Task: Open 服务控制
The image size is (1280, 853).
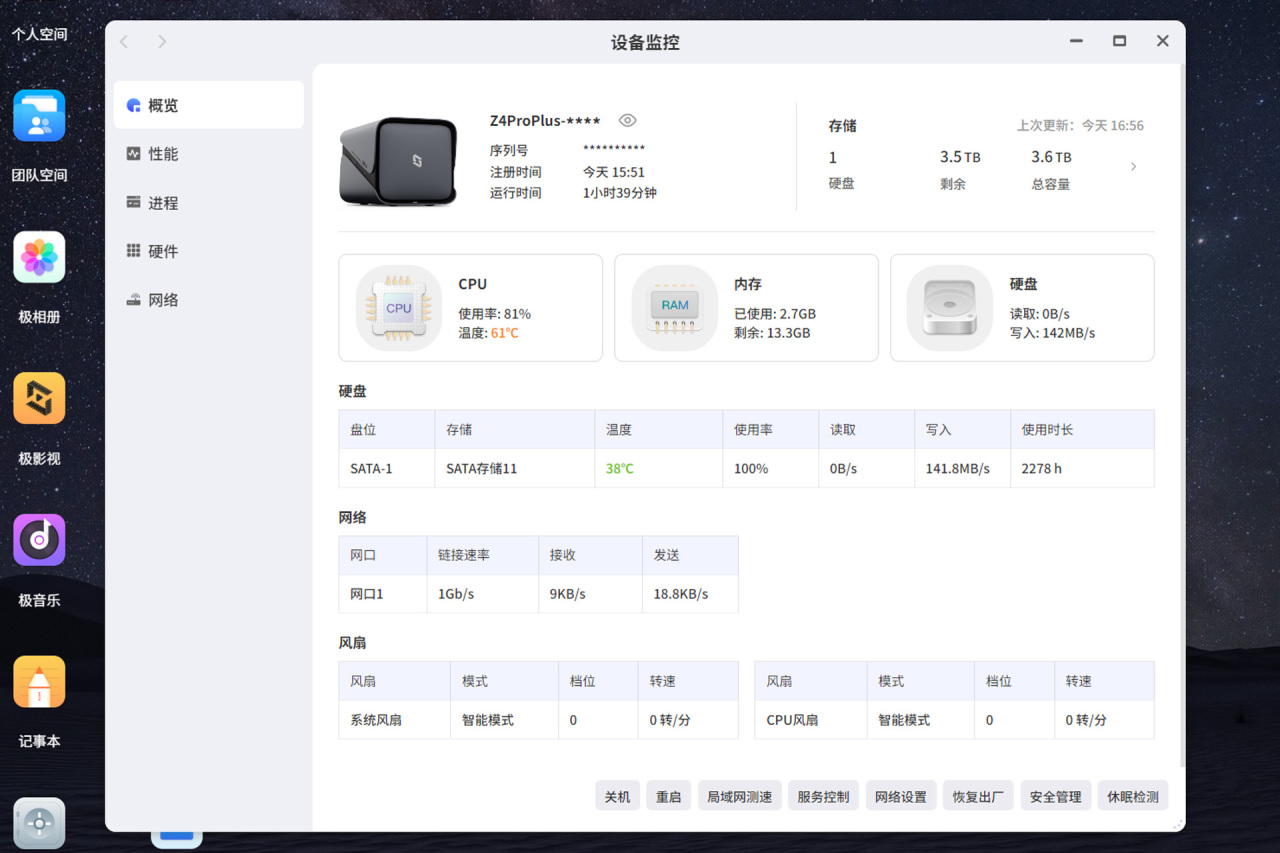Action: (x=824, y=796)
